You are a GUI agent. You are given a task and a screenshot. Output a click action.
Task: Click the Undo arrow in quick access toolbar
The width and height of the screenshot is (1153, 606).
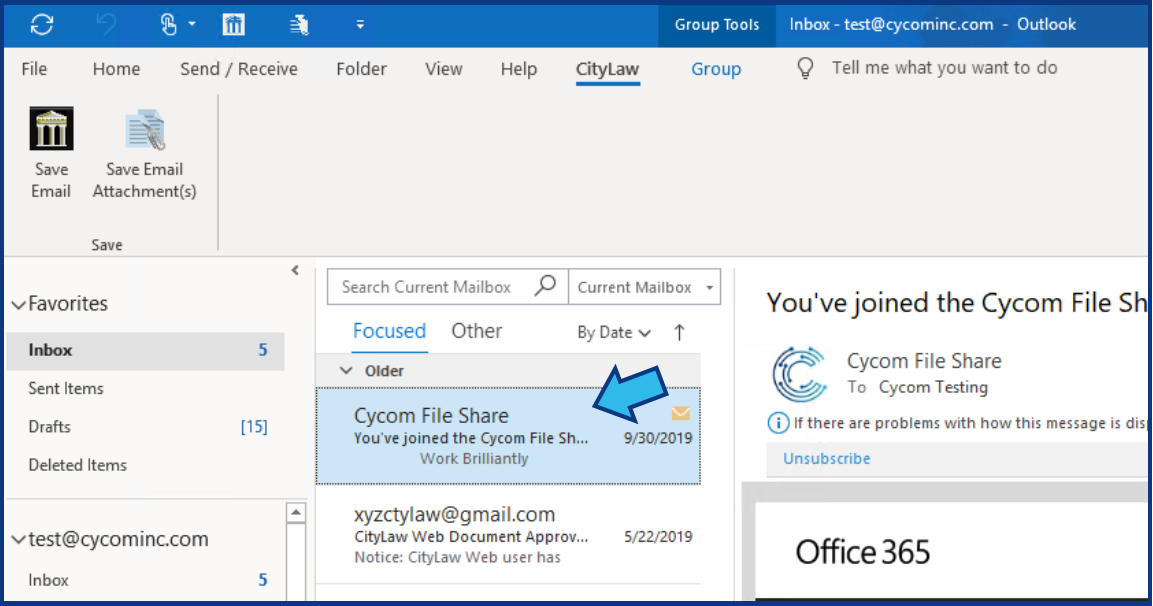(x=107, y=25)
